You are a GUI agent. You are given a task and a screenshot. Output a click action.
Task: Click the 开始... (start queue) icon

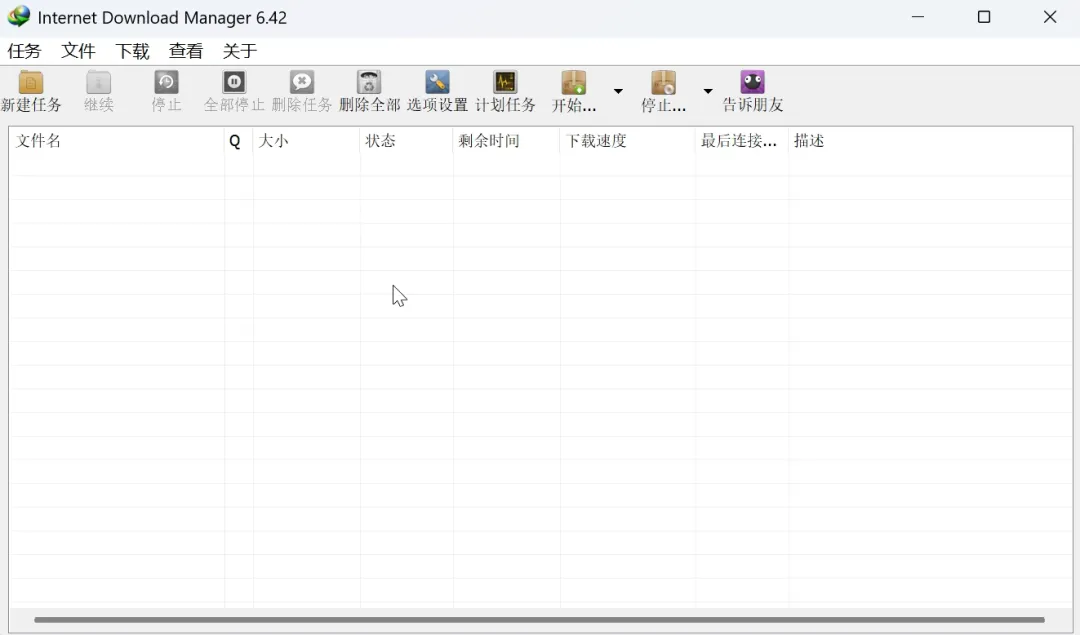574,83
